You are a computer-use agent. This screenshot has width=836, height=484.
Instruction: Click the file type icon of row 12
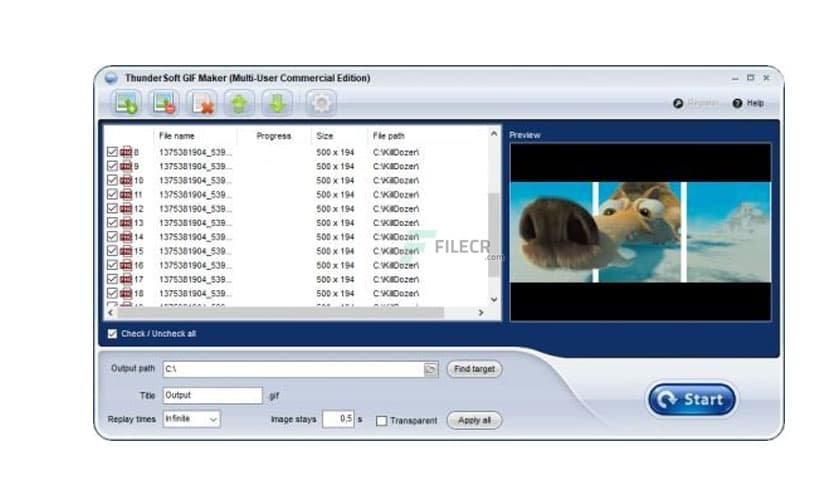point(126,209)
